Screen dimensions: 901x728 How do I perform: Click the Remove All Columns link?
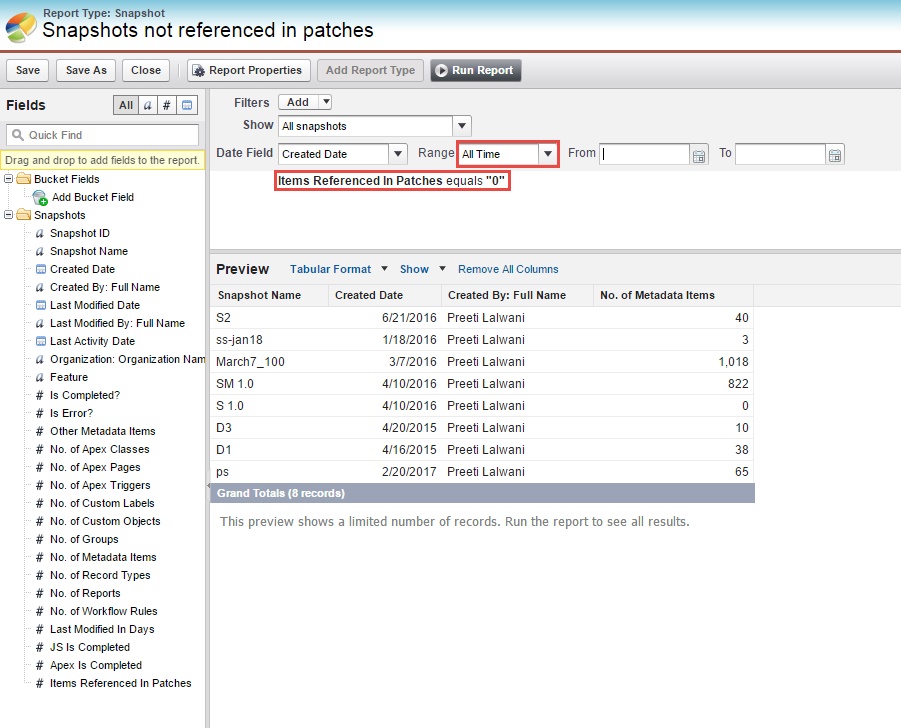tap(508, 269)
